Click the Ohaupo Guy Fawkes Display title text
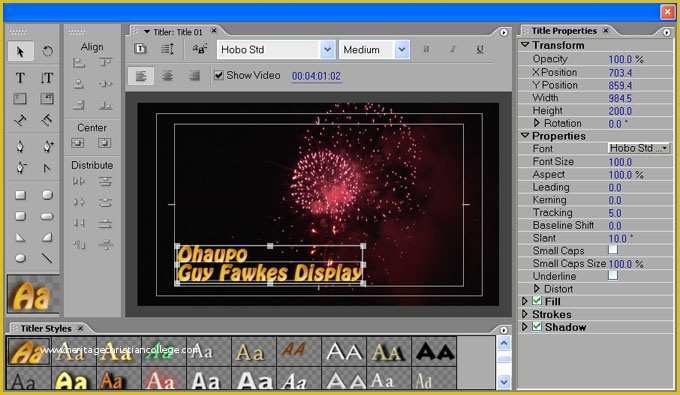This screenshot has height=395, width=680. (x=269, y=265)
